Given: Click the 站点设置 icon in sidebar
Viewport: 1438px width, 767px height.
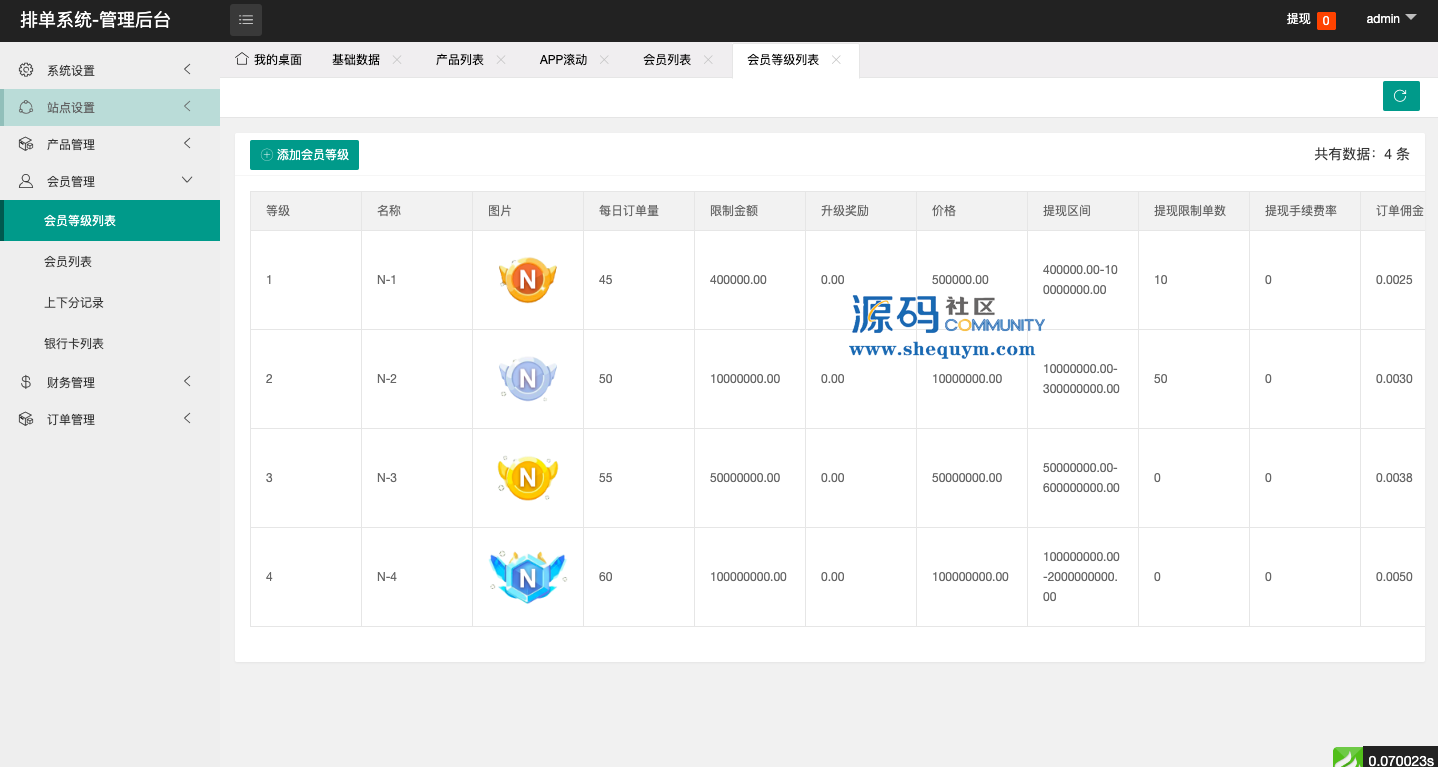Looking at the screenshot, I should (27, 107).
